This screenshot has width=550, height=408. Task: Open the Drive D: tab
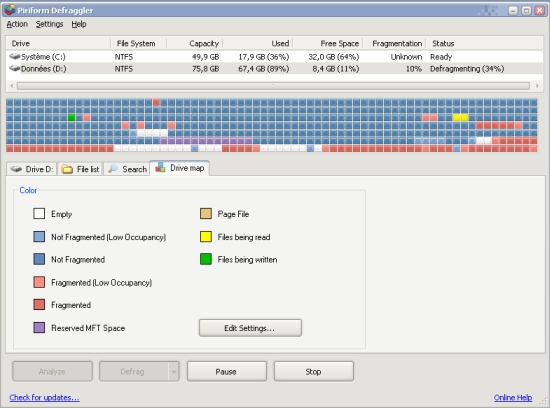32,169
